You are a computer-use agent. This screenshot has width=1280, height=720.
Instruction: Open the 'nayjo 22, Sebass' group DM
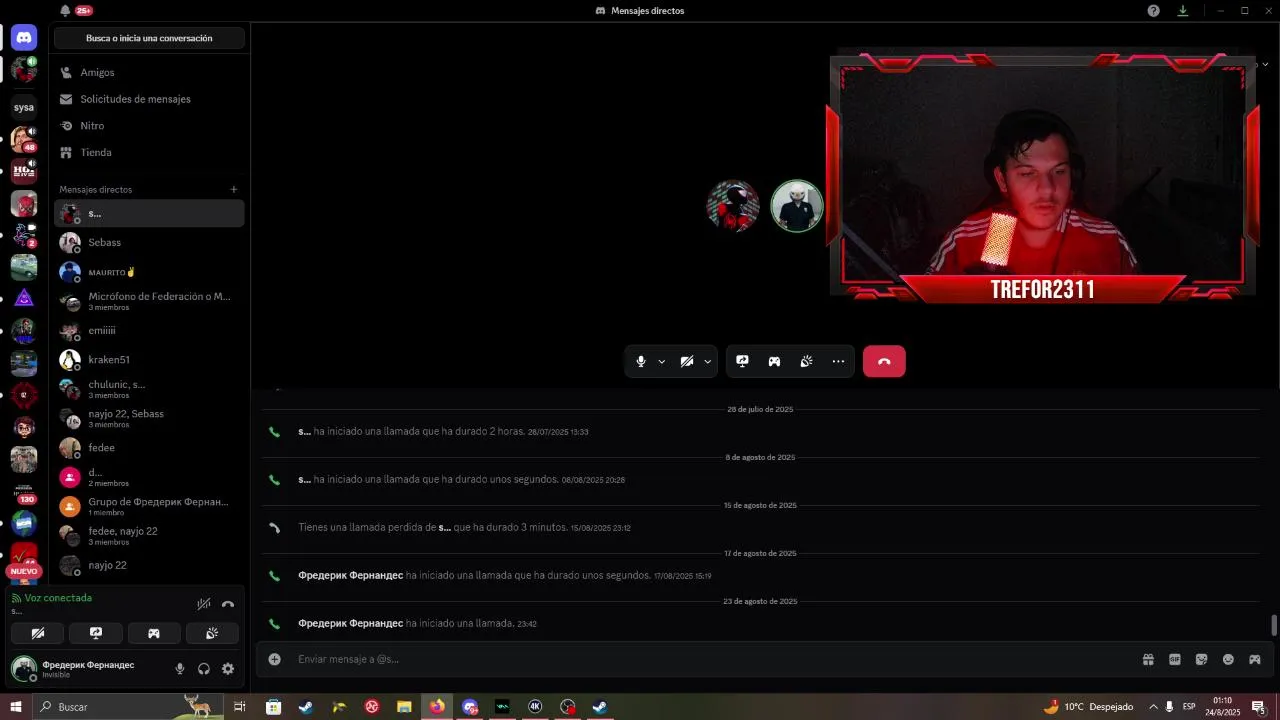[149, 418]
